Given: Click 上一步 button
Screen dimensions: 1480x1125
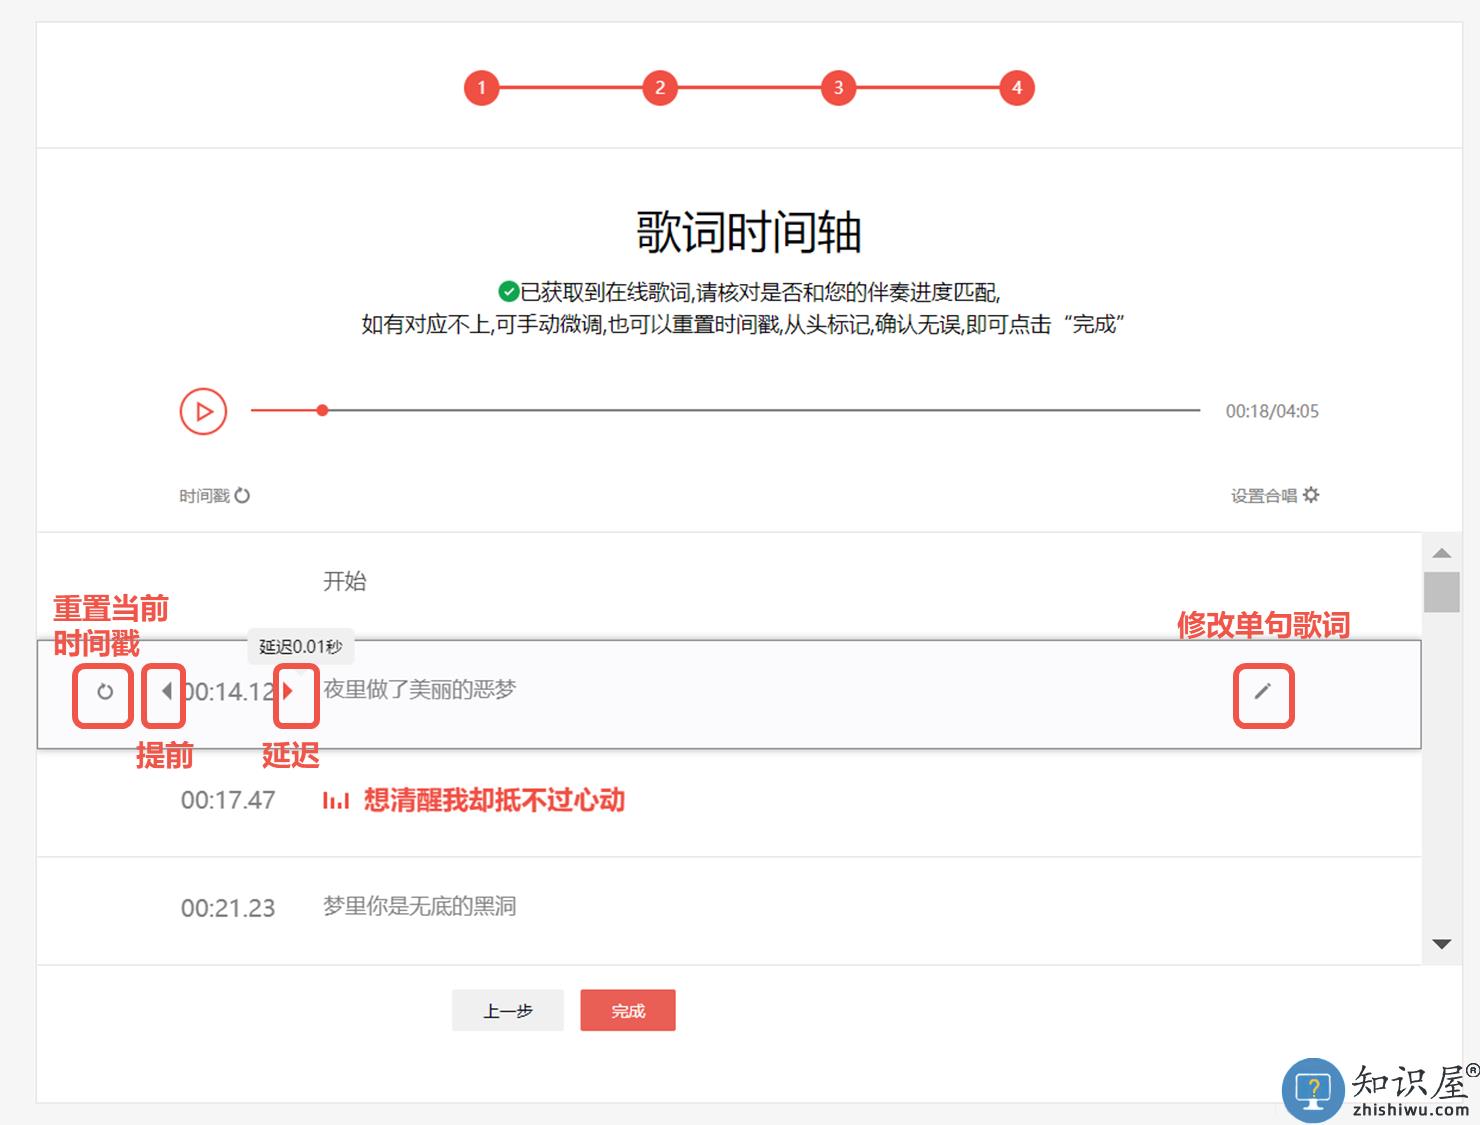Looking at the screenshot, I should (x=508, y=1011).
